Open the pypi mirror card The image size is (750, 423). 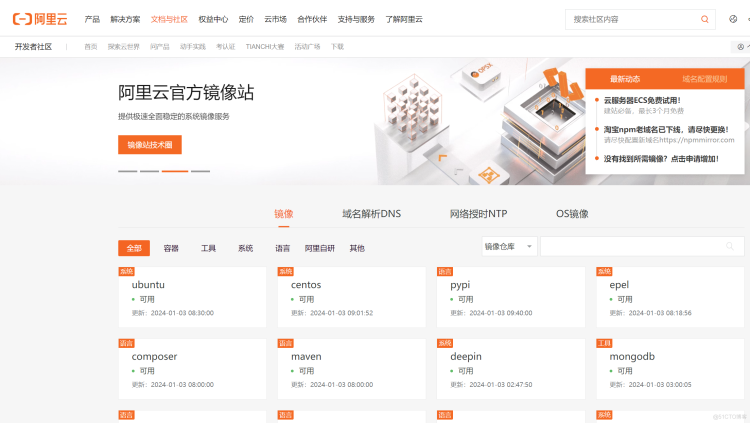coord(511,297)
